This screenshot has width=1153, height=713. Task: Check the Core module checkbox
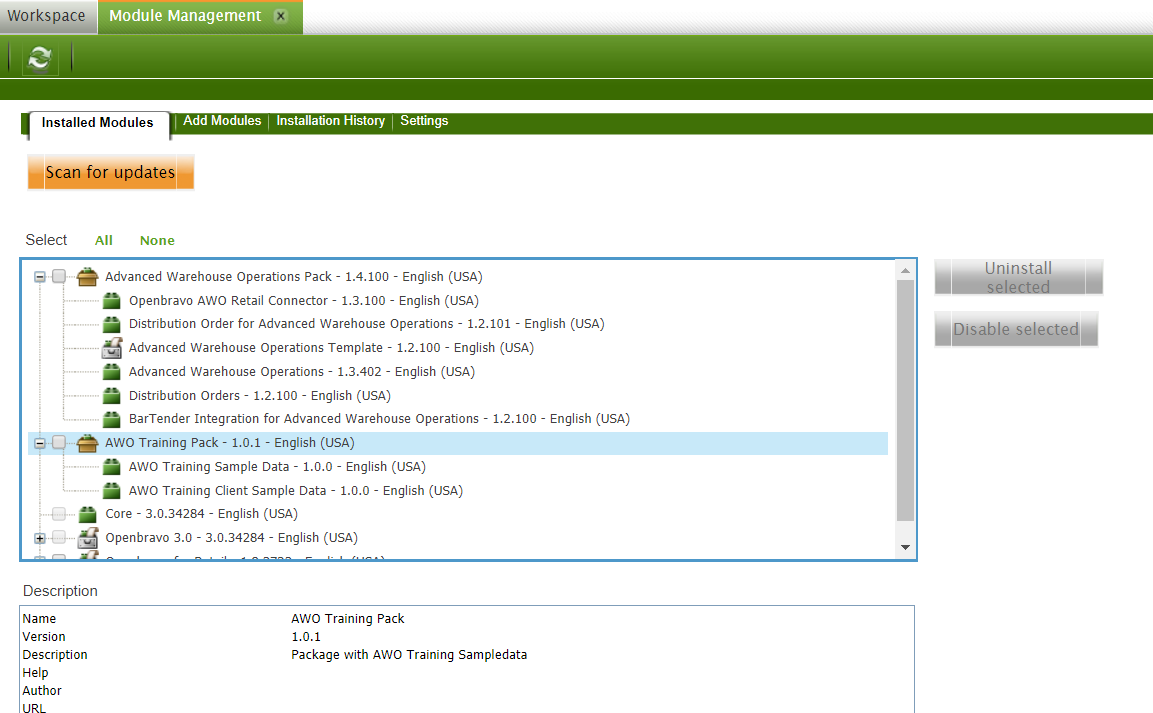[59, 514]
